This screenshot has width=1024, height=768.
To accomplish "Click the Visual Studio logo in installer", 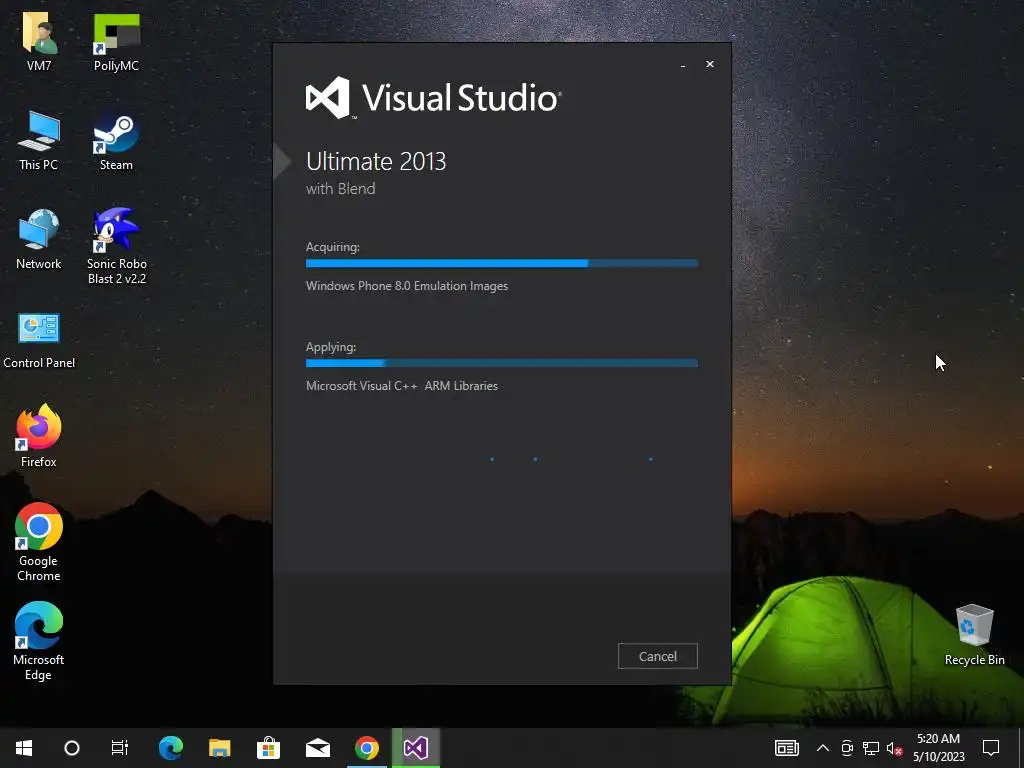I will [x=433, y=98].
